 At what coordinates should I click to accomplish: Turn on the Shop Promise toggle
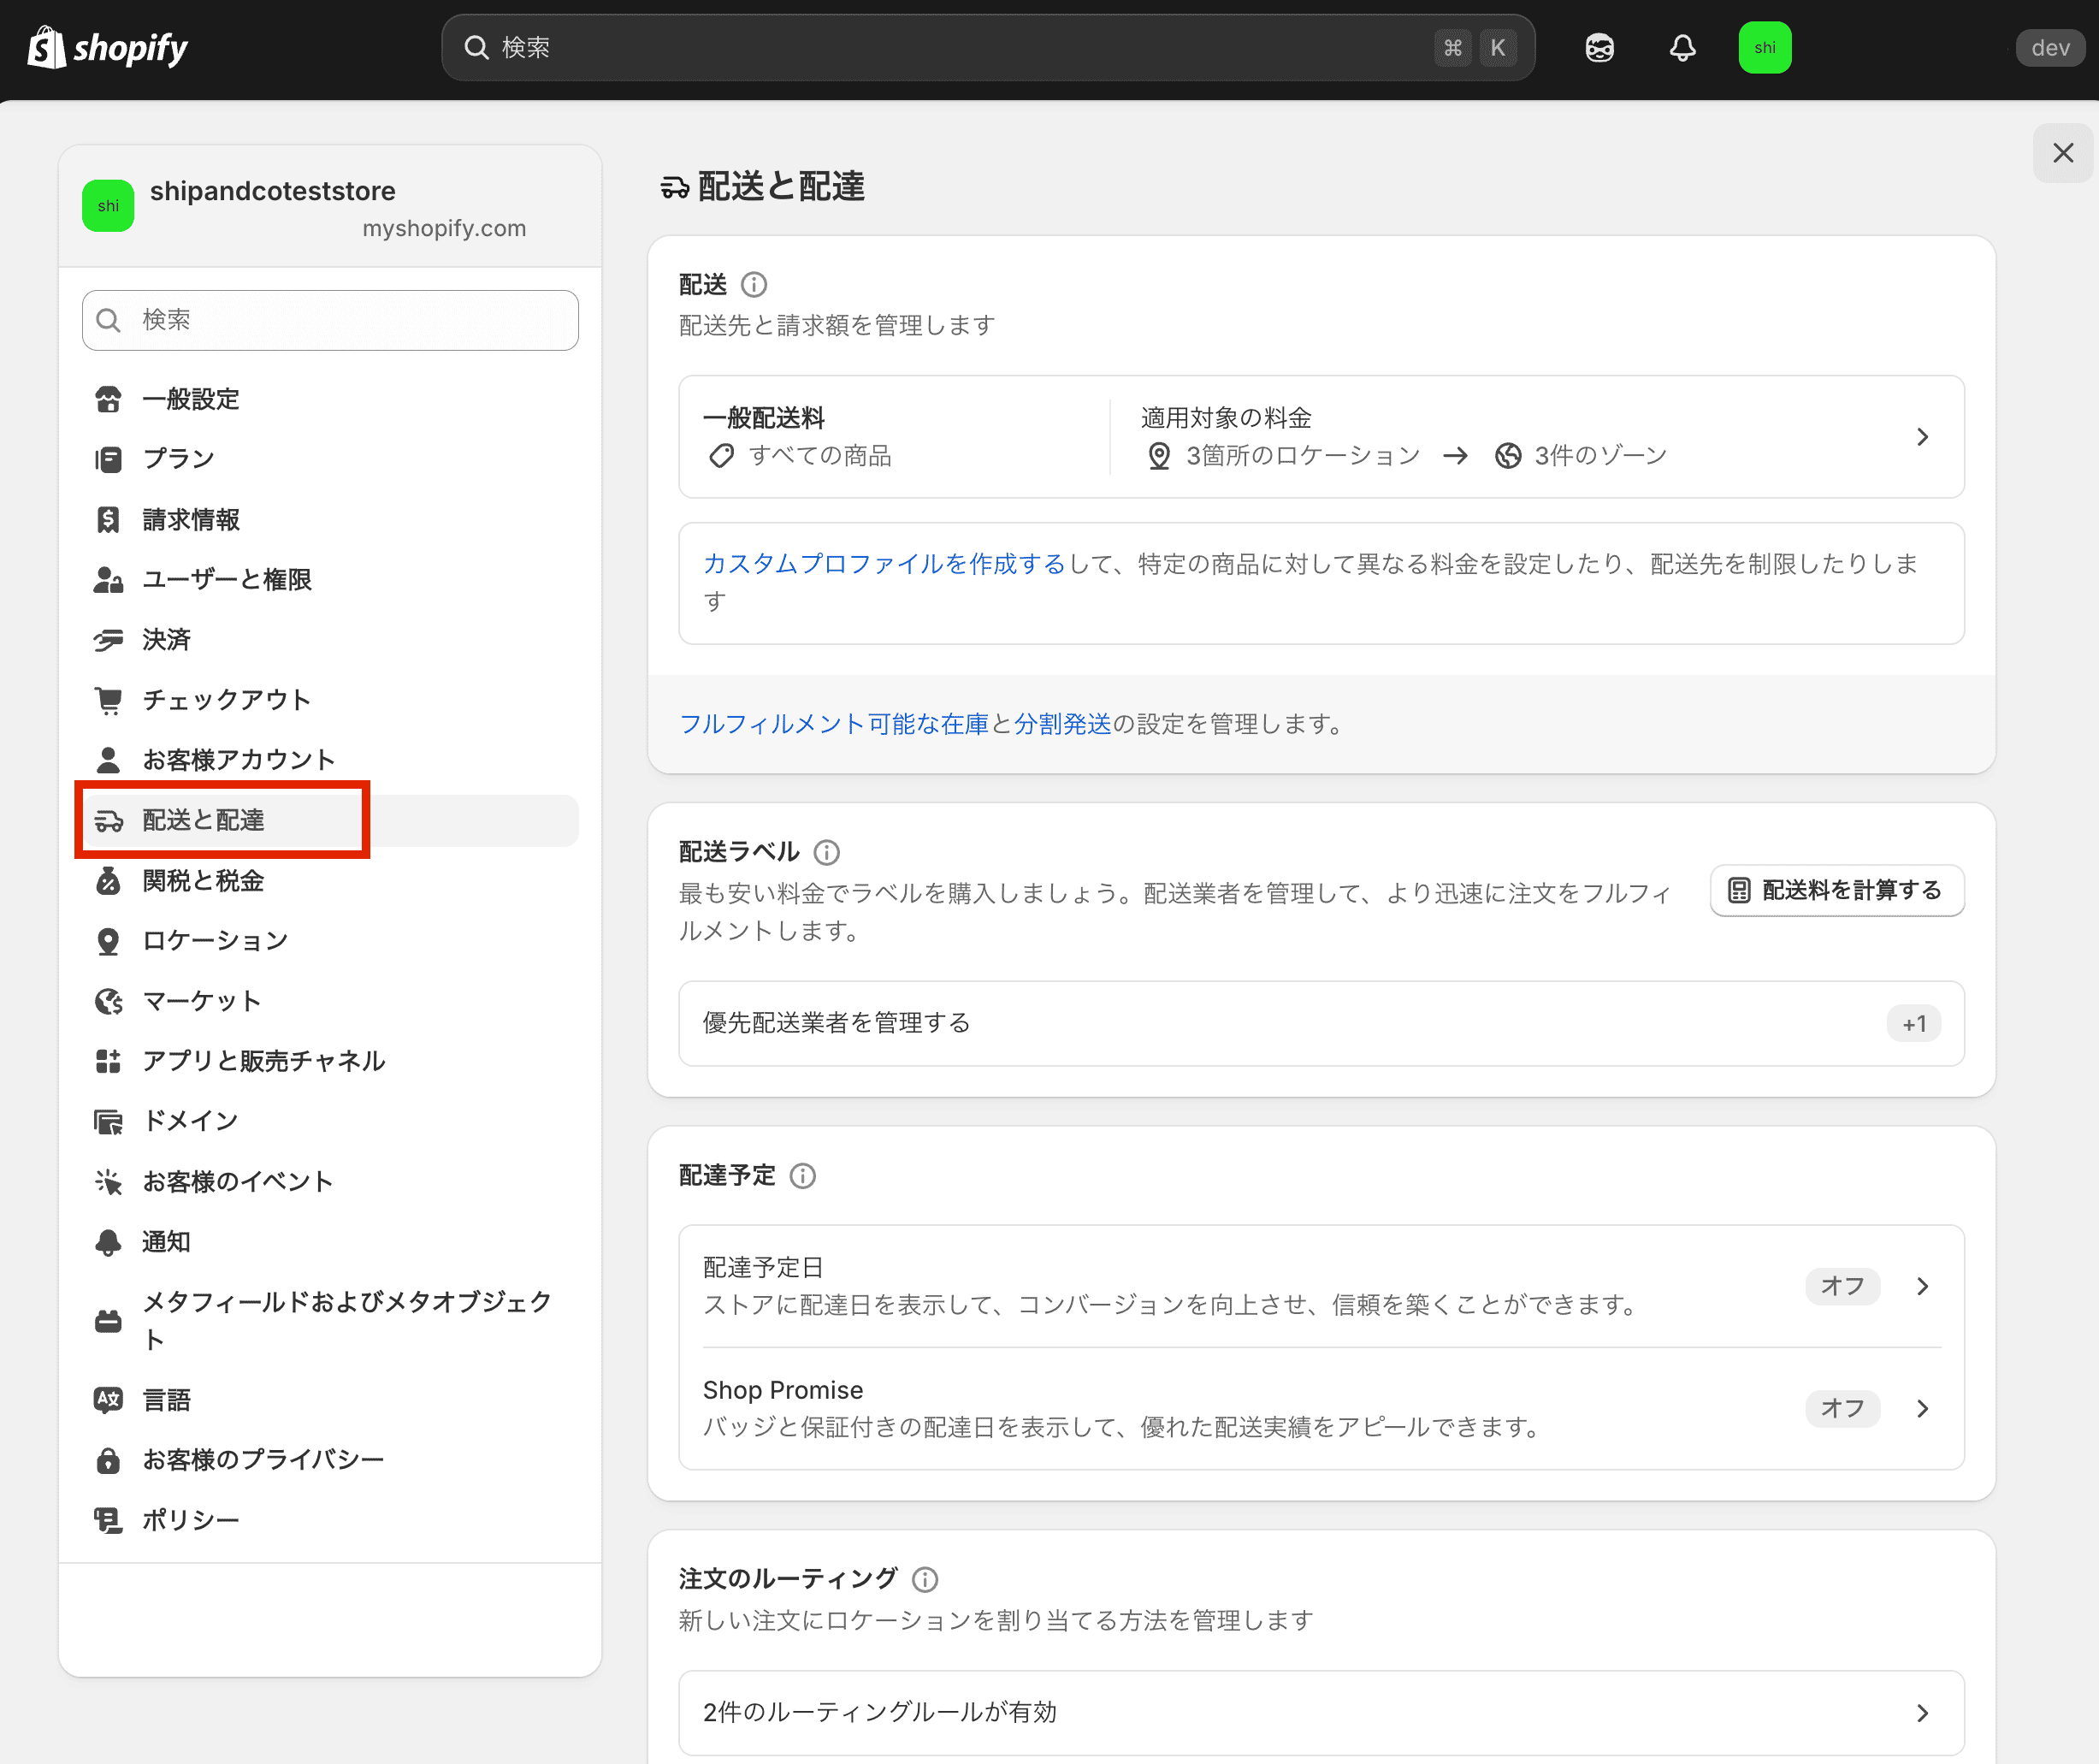click(x=1842, y=1408)
